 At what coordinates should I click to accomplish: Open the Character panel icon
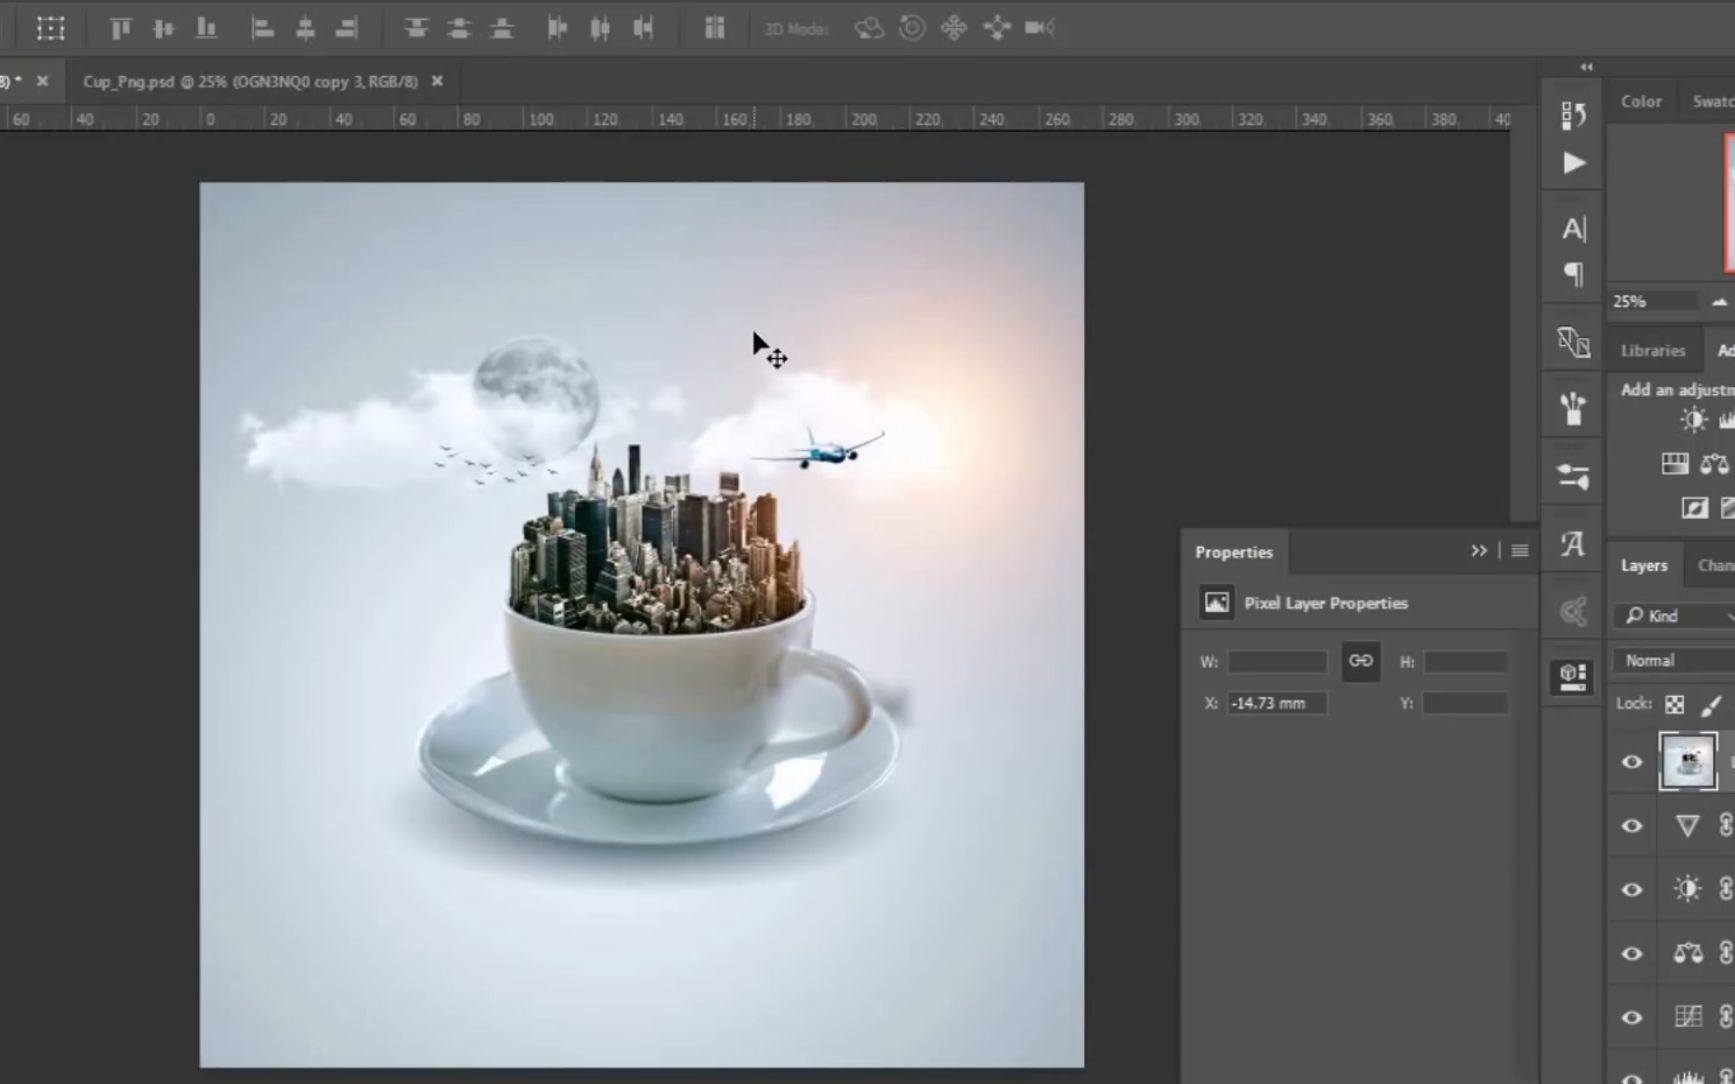click(x=1573, y=229)
